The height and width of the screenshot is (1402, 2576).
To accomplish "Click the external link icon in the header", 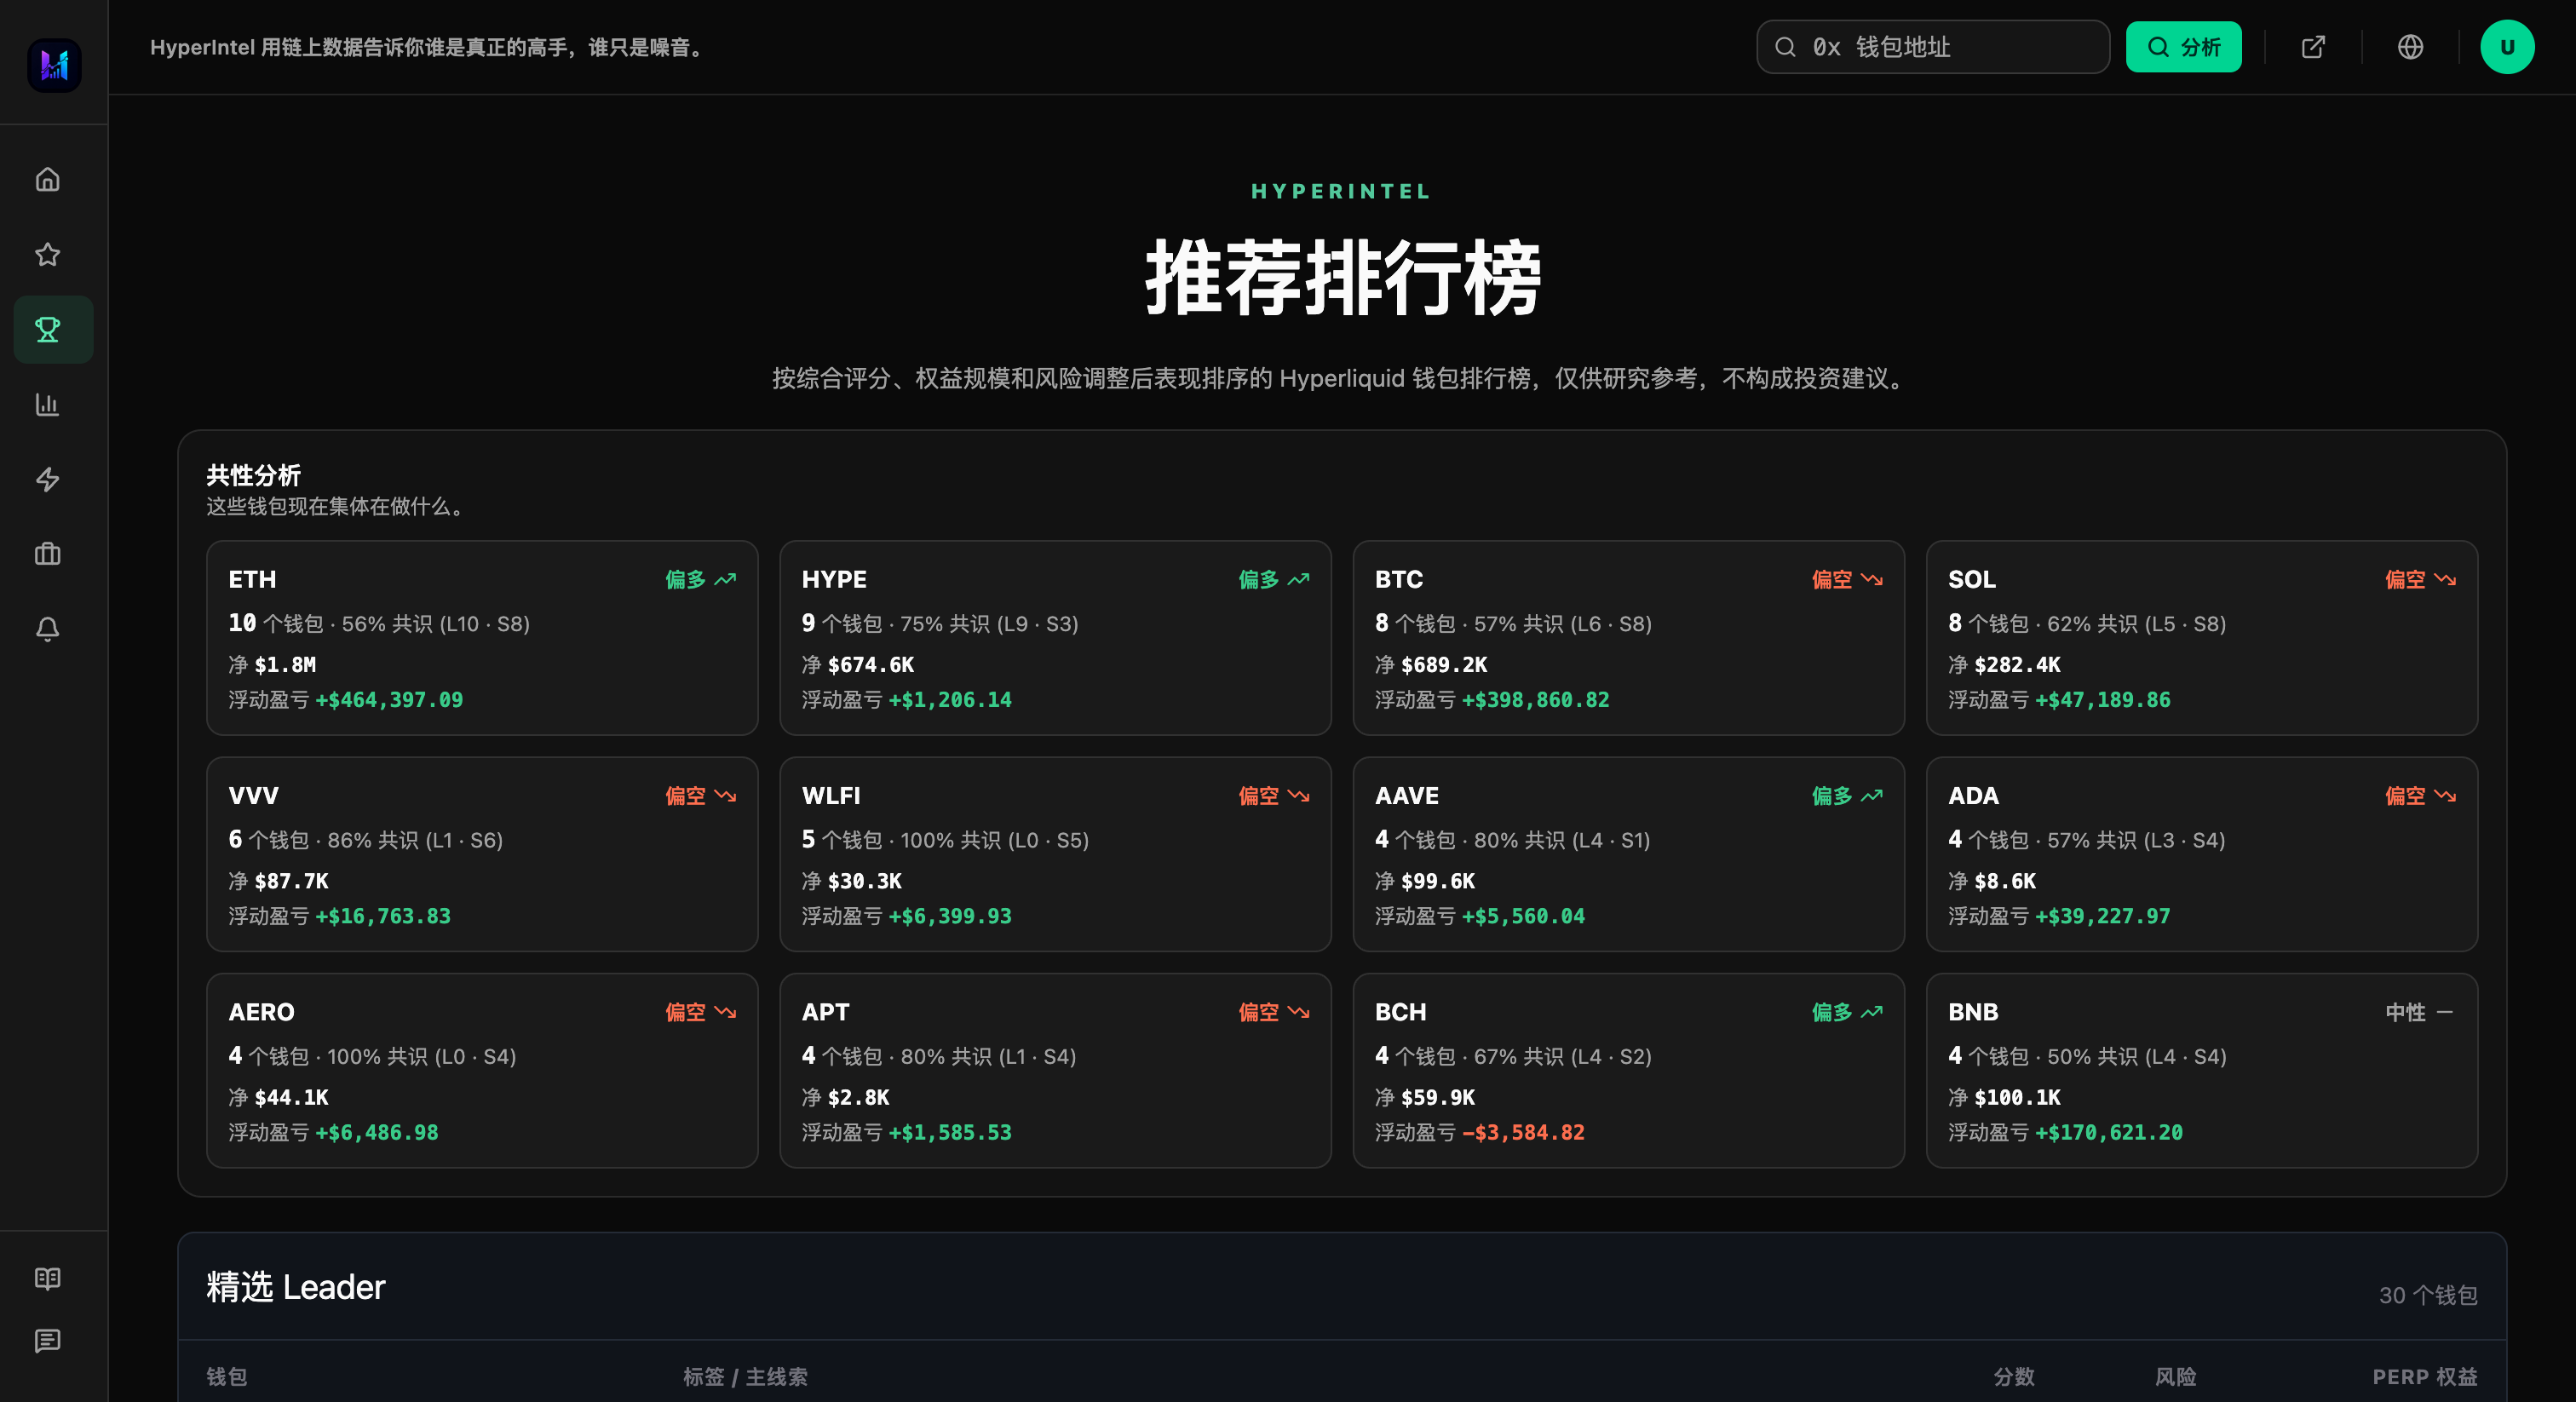I will pos(2313,47).
